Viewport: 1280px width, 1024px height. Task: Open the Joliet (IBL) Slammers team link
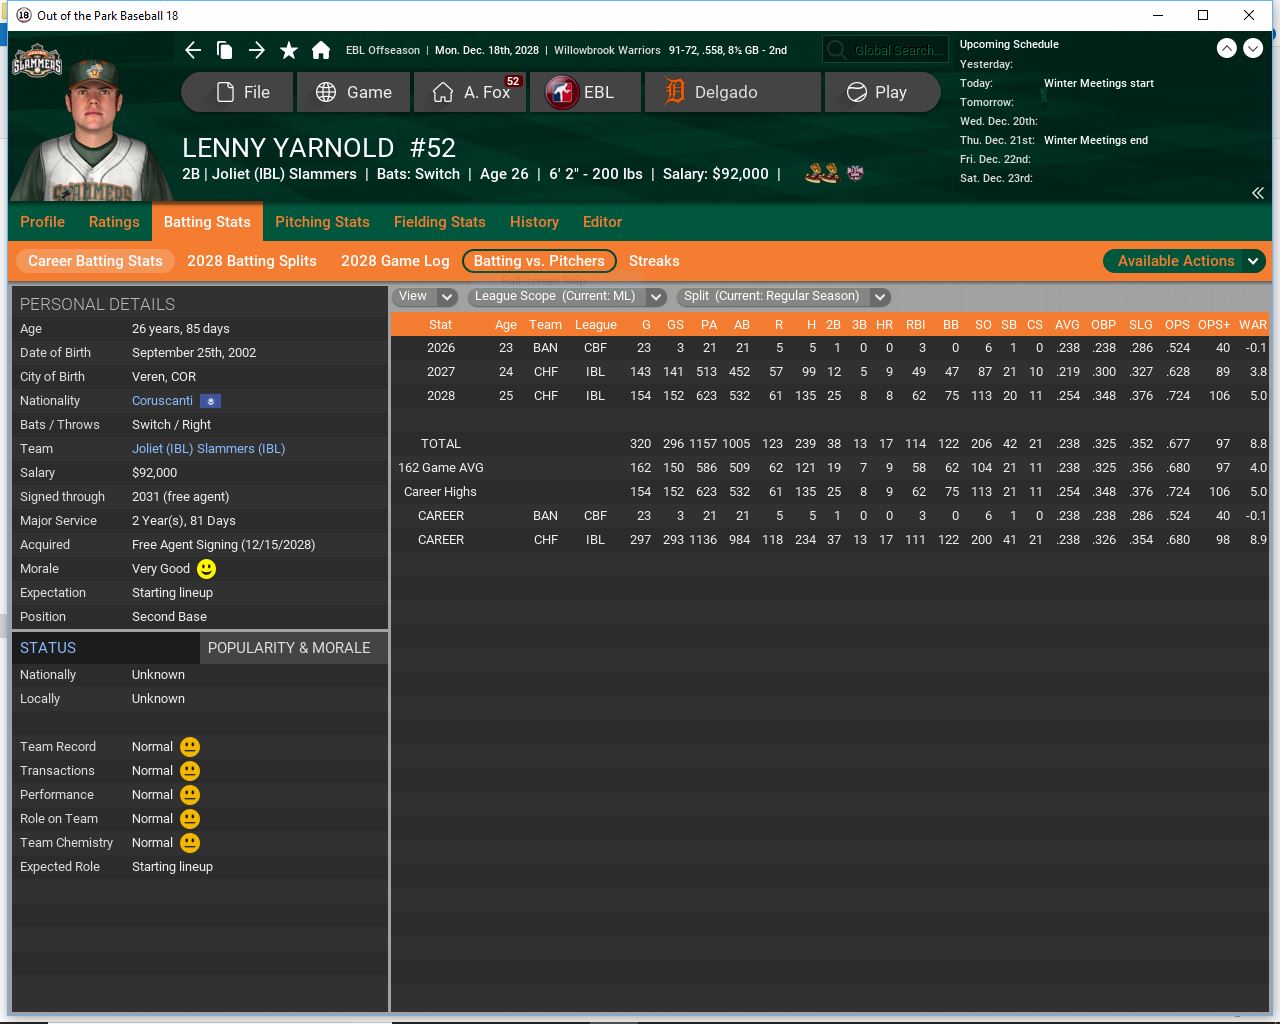[208, 449]
